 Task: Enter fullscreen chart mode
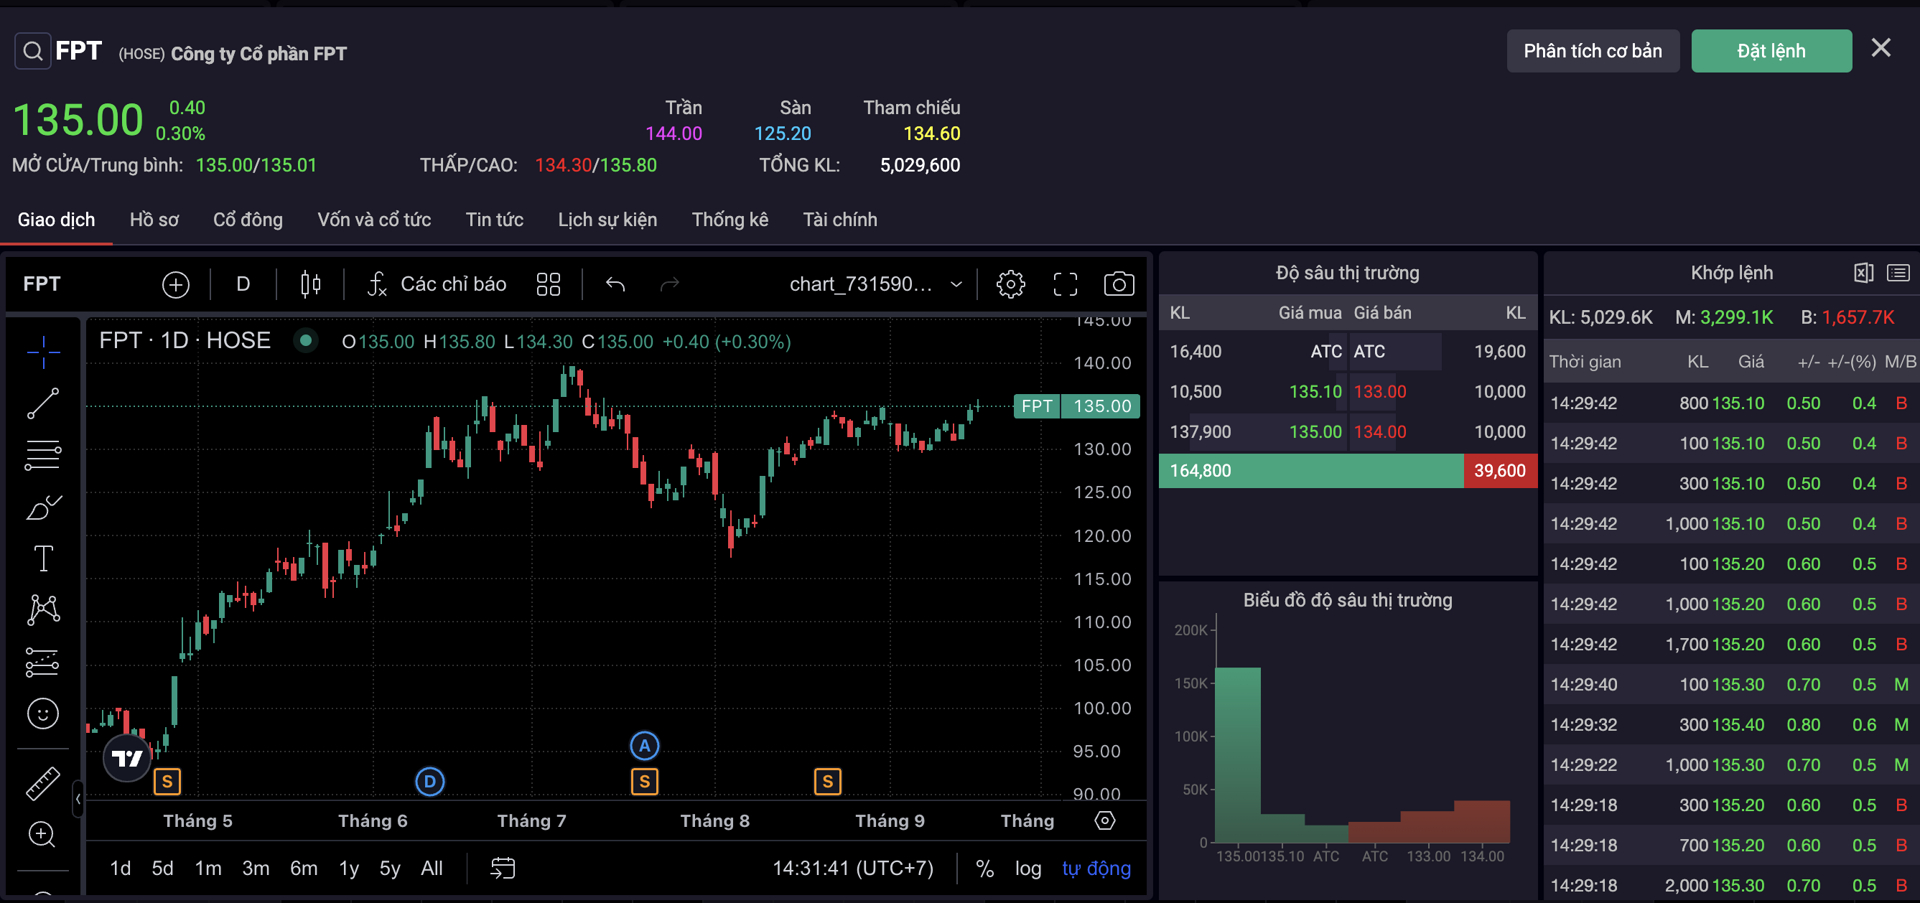tap(1065, 285)
